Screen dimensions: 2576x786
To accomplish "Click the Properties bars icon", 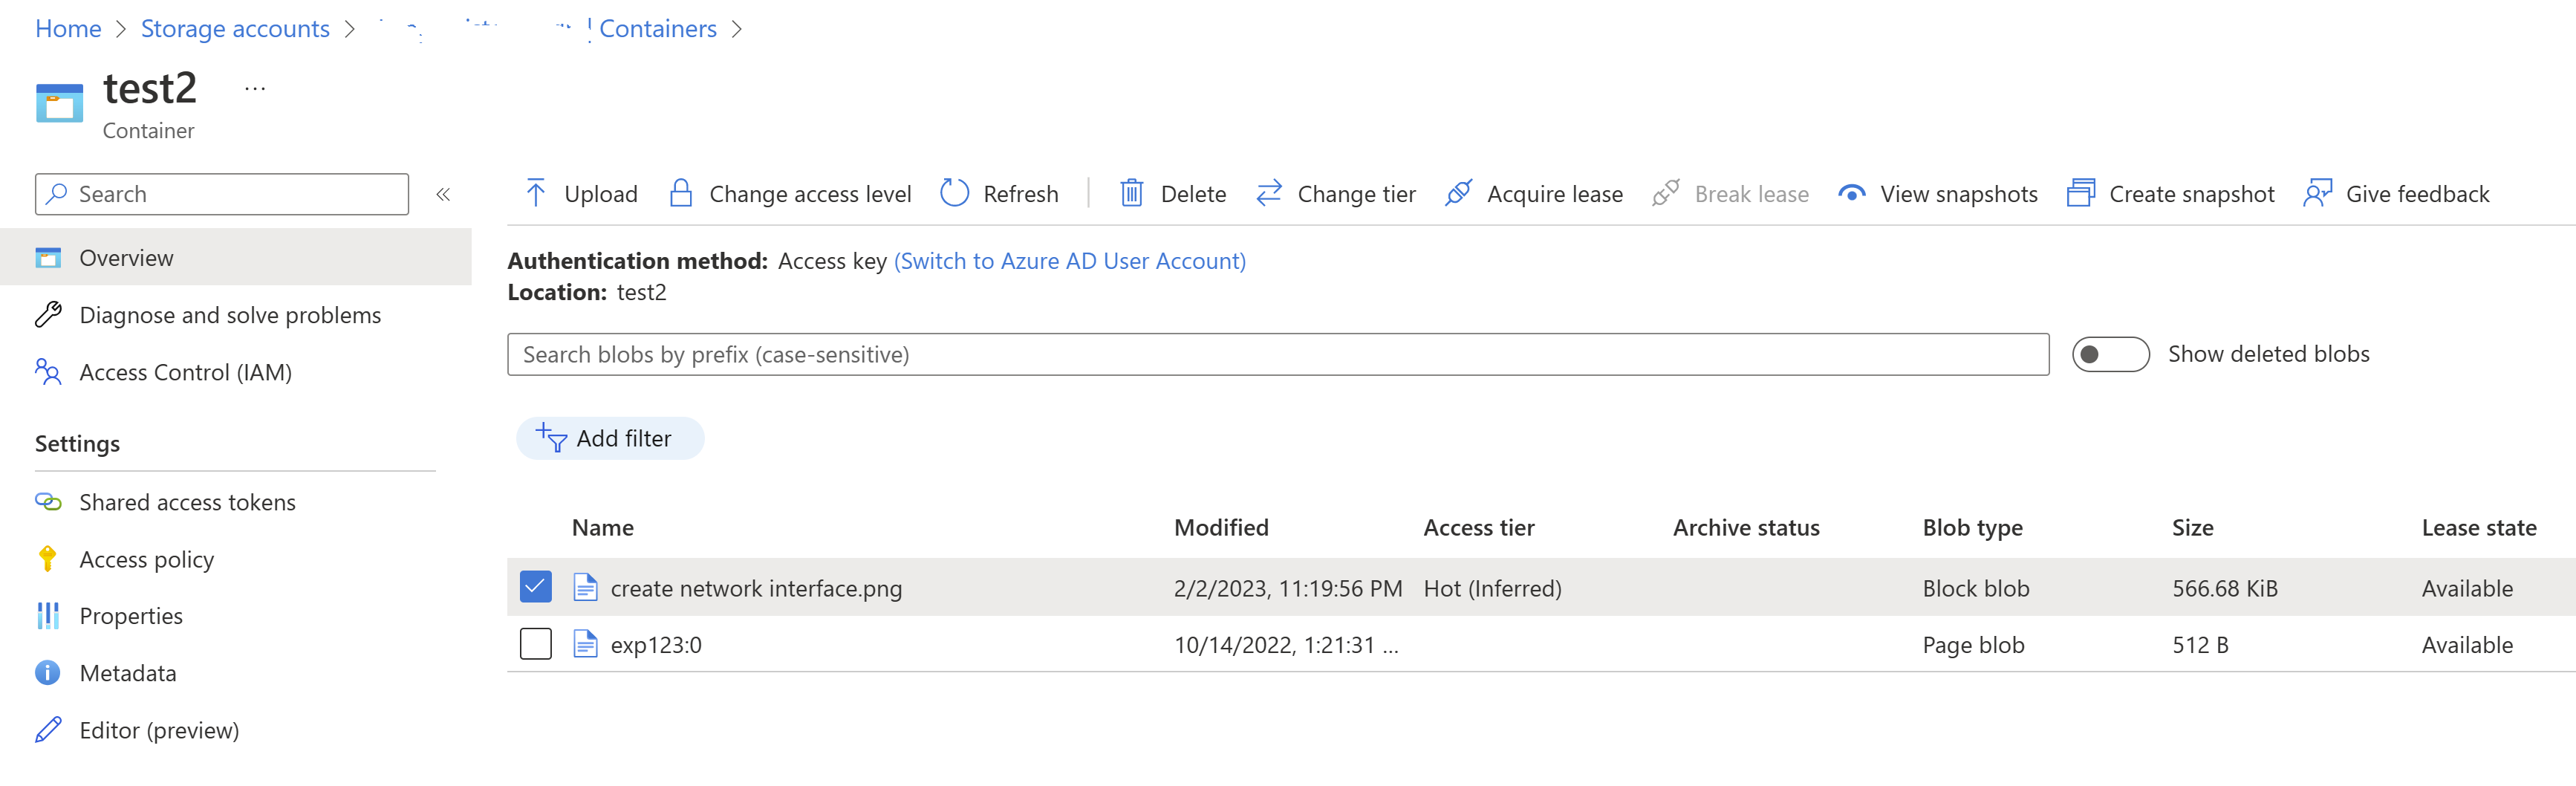I will [x=48, y=616].
